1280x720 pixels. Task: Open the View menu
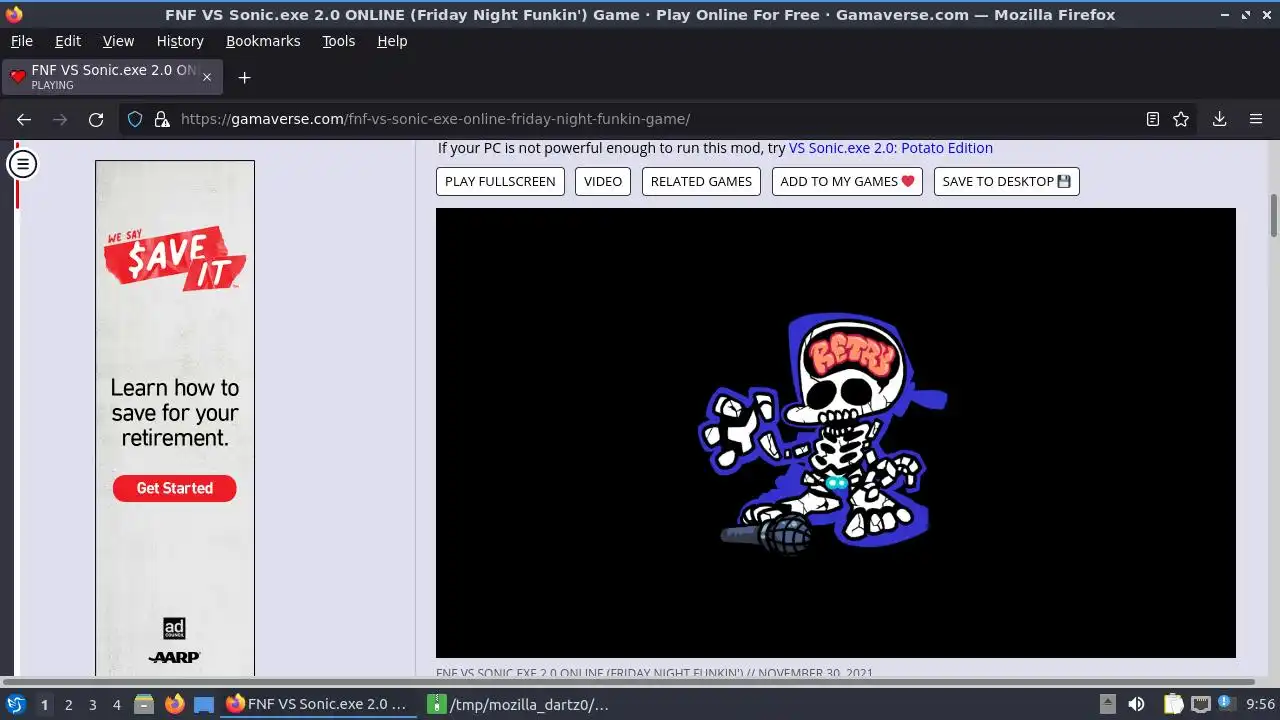(118, 41)
